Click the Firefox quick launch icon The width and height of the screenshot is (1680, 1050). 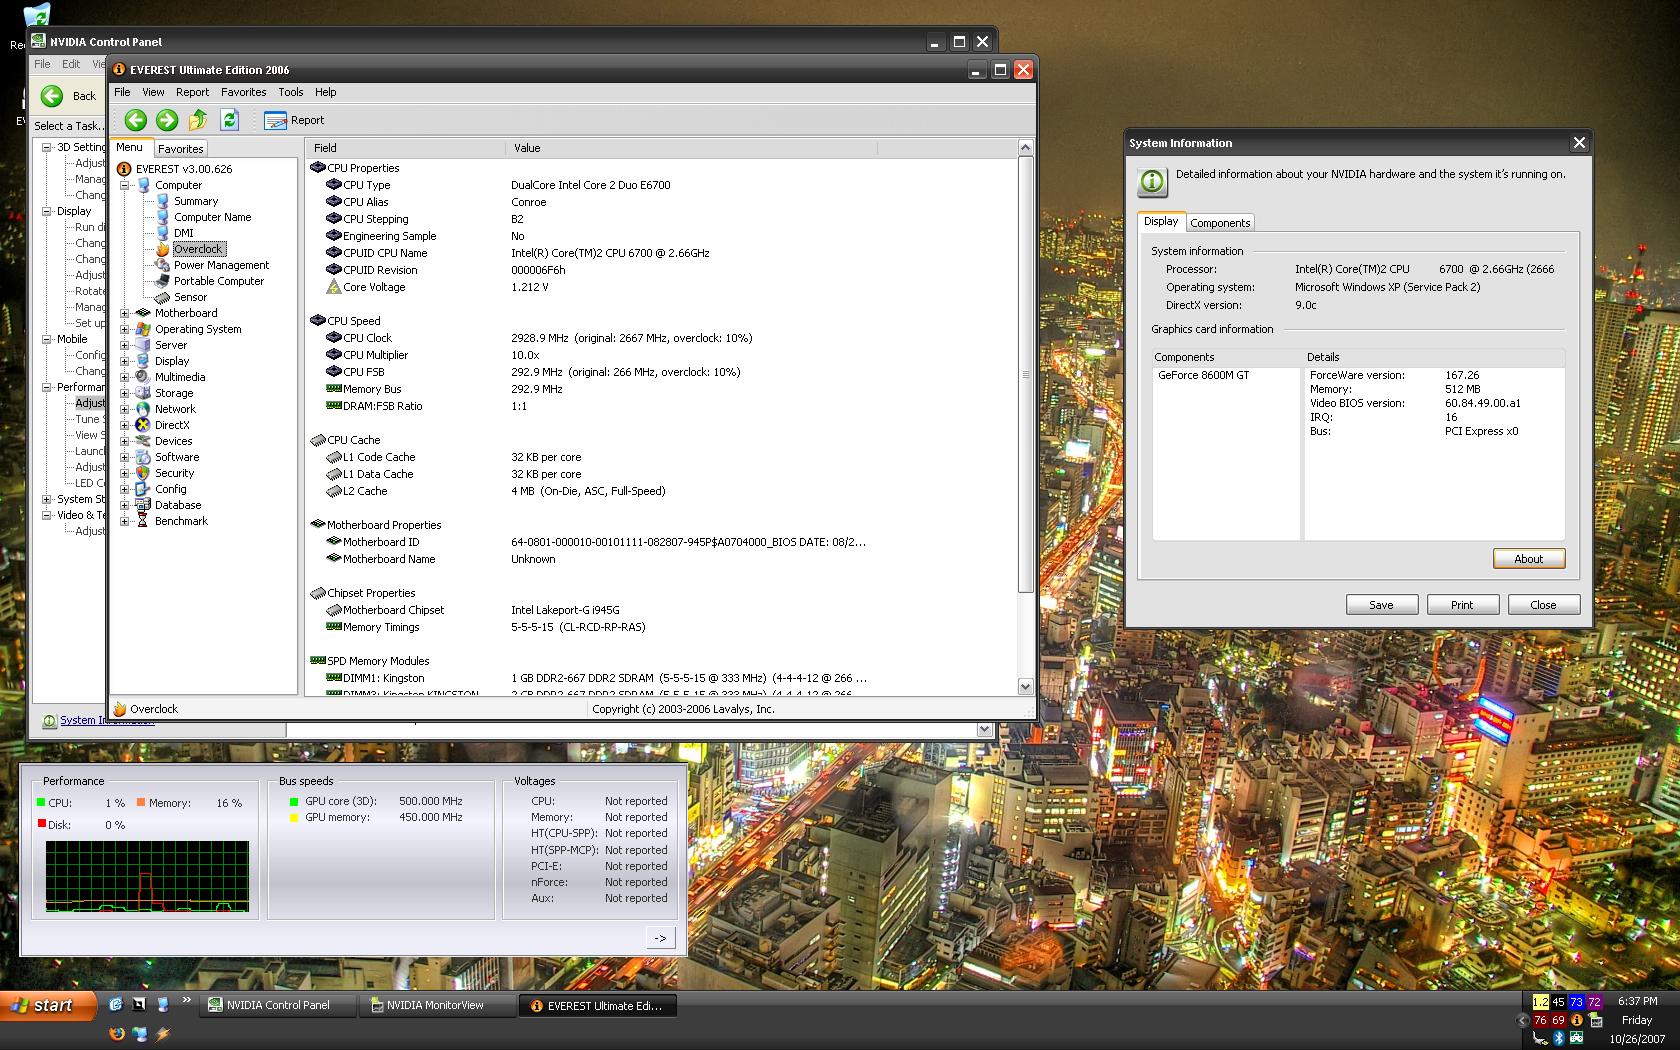tap(117, 1034)
